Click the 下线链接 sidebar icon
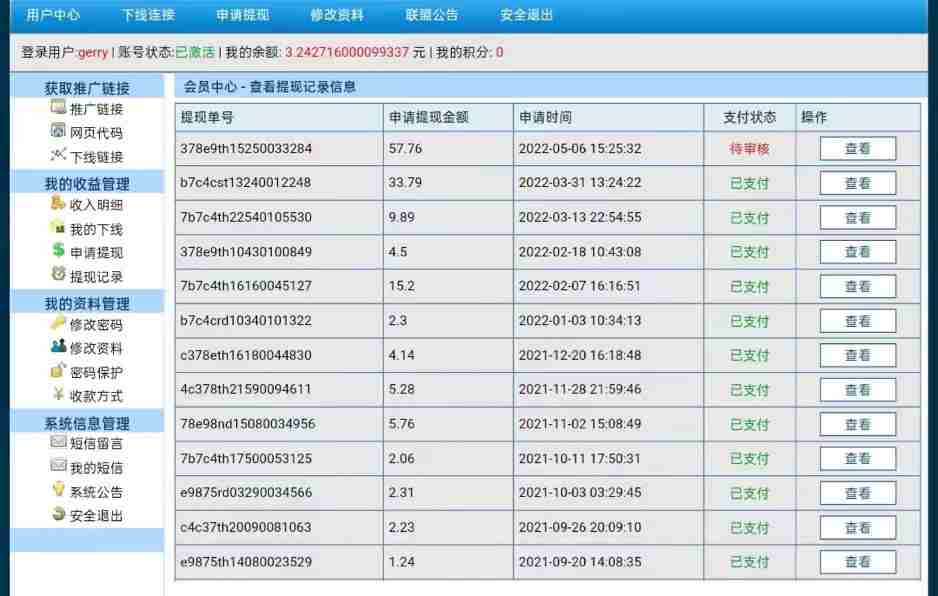Image resolution: width=938 pixels, height=596 pixels. pyautogui.click(x=58, y=155)
